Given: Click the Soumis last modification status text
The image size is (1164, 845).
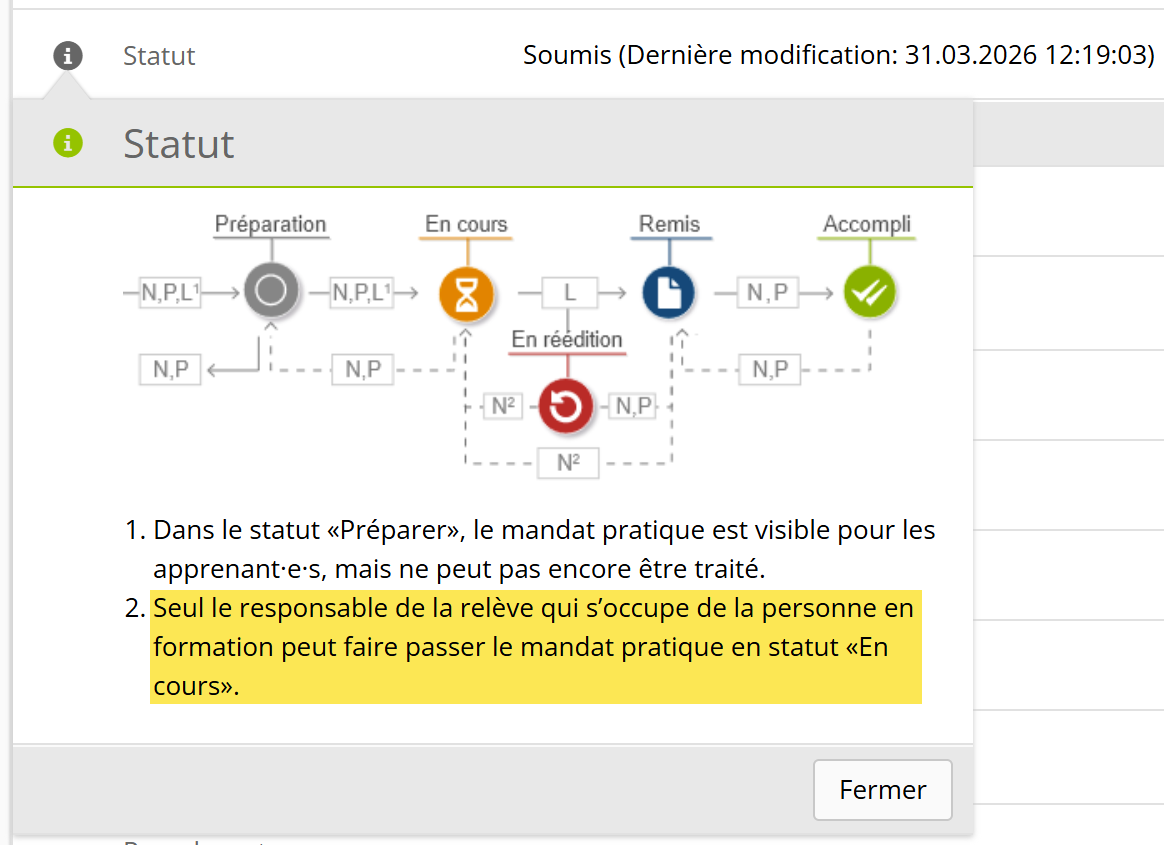Looking at the screenshot, I should [x=838, y=55].
